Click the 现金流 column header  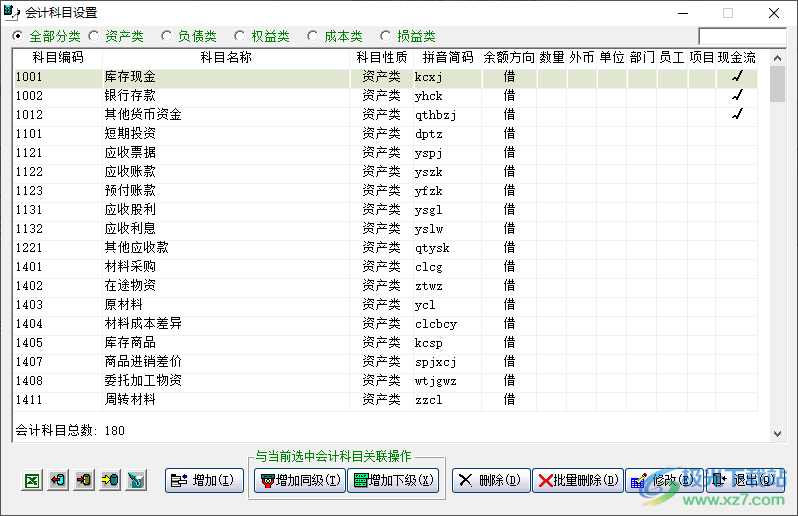tap(736, 58)
